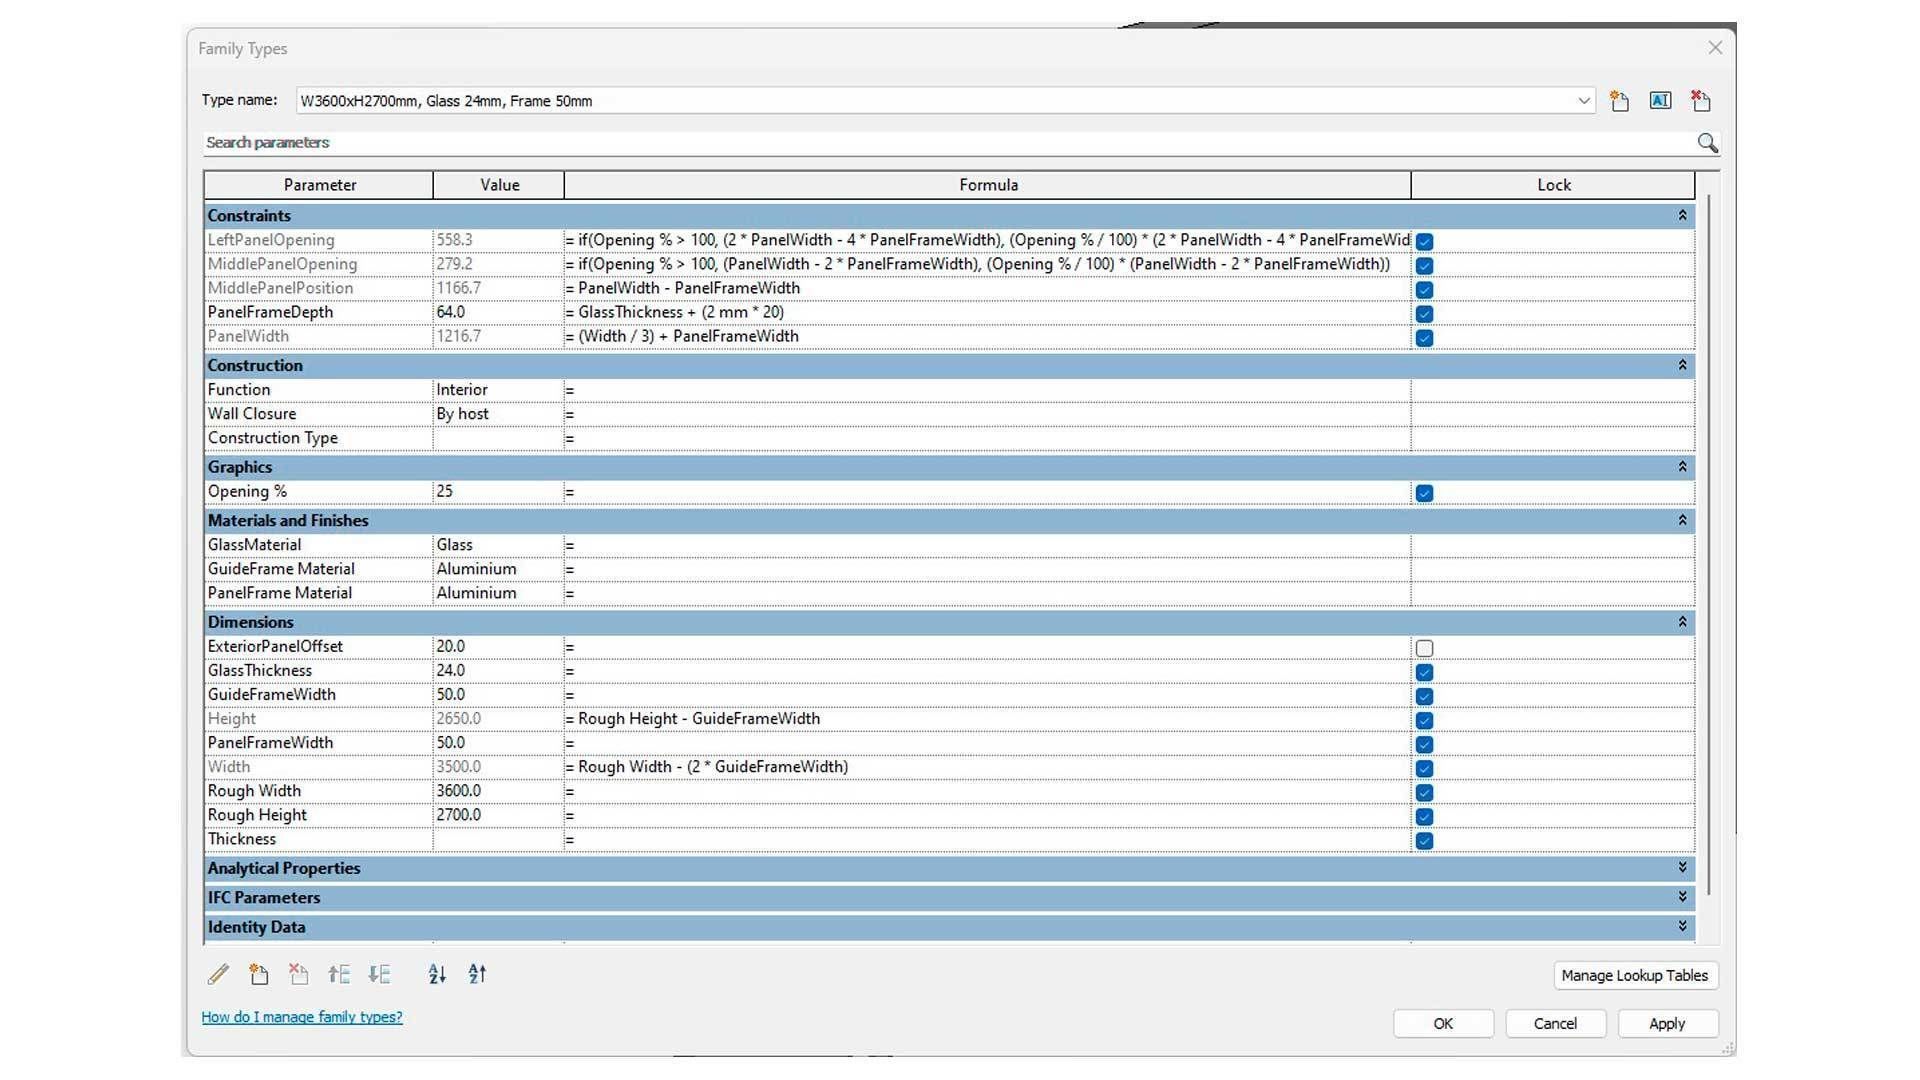
Task: Open the Type name dropdown
Action: (x=1584, y=101)
